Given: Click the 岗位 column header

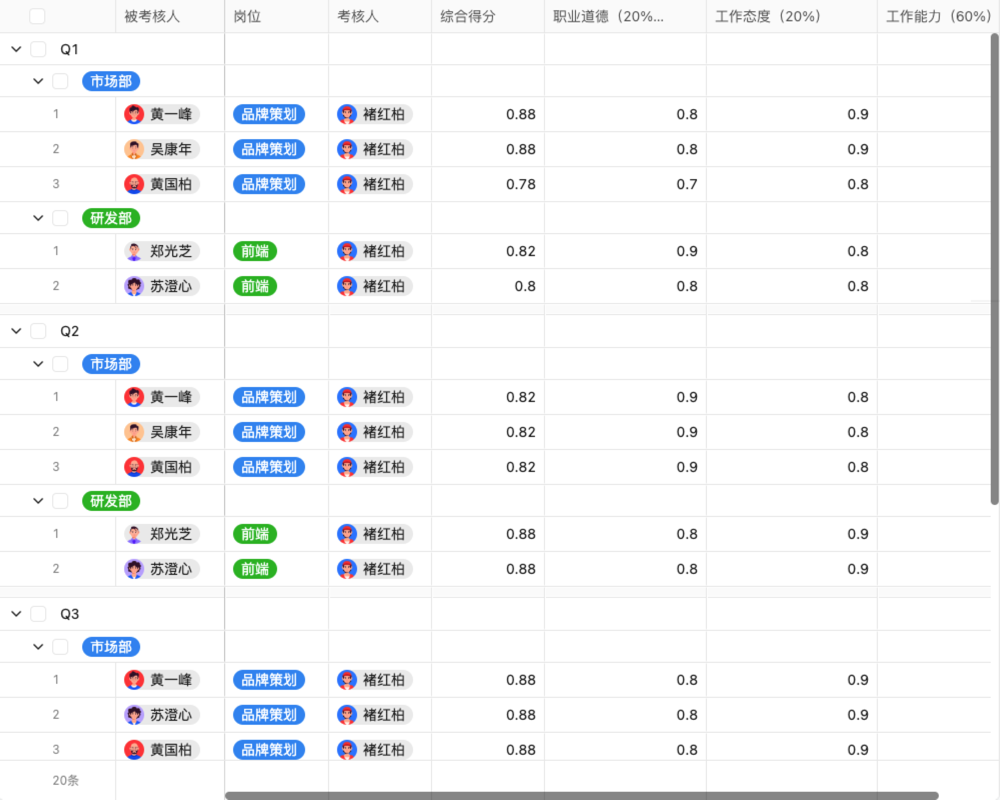Looking at the screenshot, I should point(247,16).
